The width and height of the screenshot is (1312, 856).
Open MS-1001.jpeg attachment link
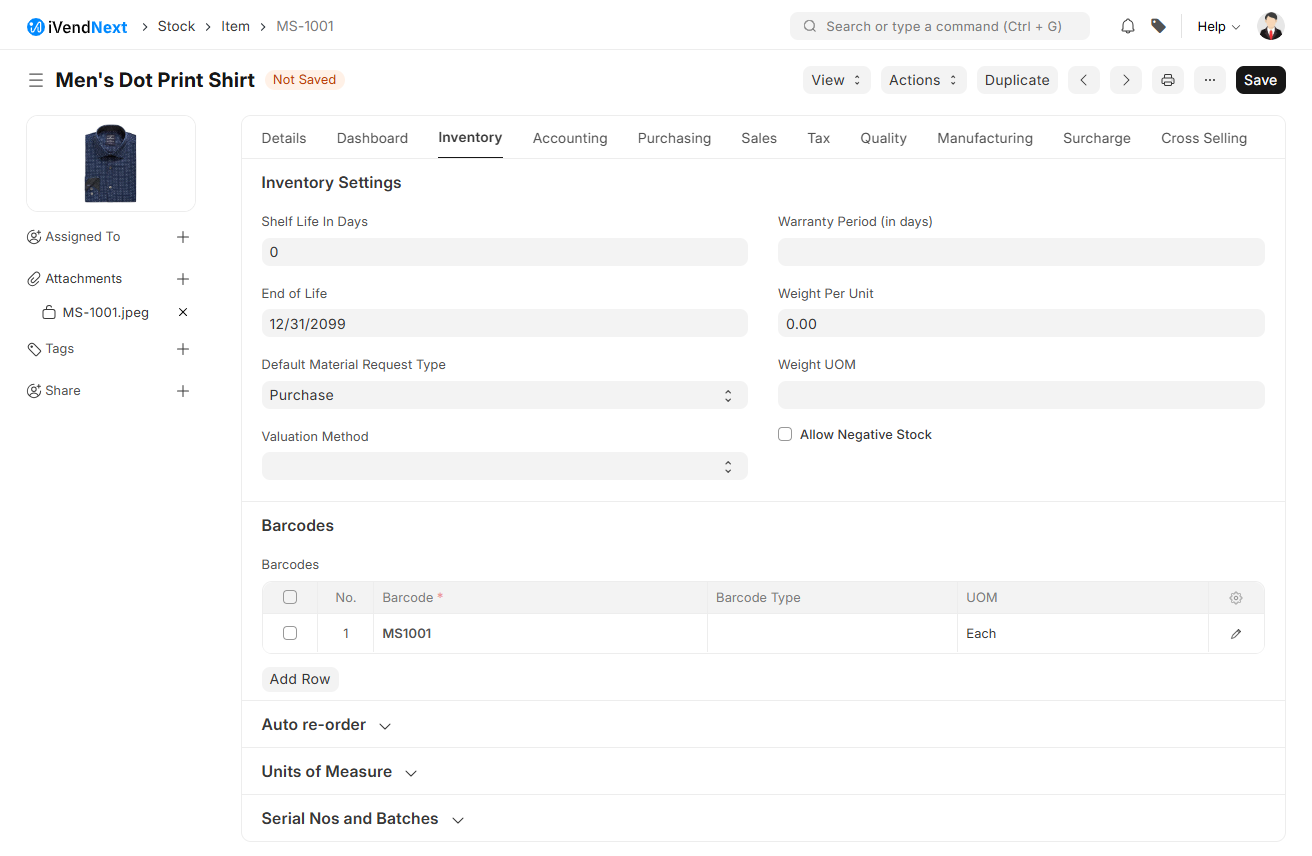(106, 312)
